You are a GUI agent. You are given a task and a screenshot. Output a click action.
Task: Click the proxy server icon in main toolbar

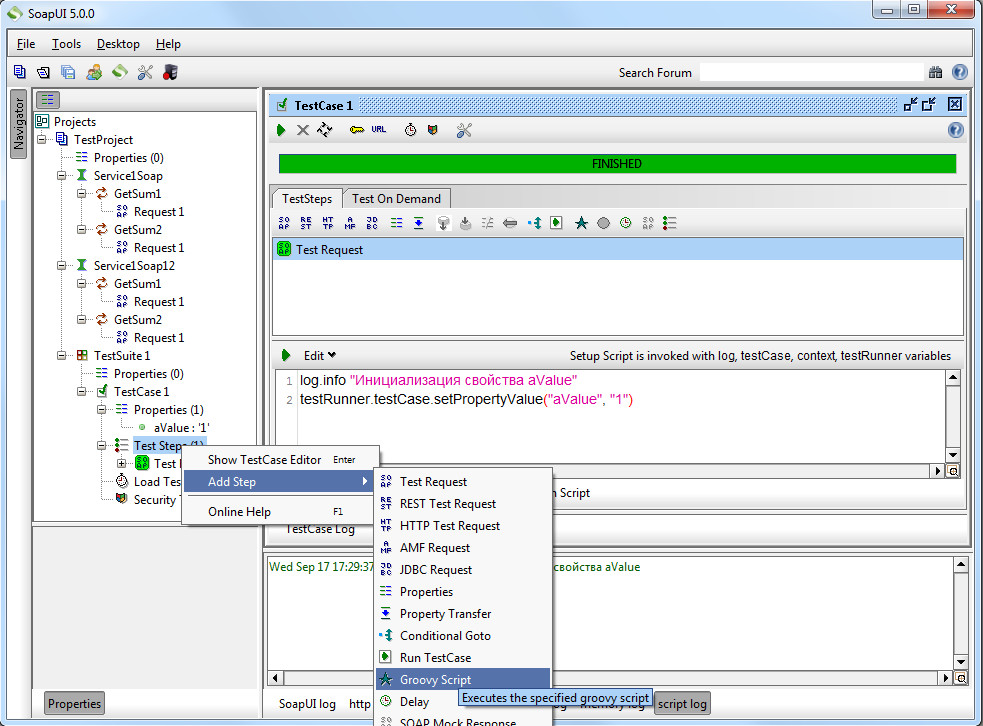(170, 72)
